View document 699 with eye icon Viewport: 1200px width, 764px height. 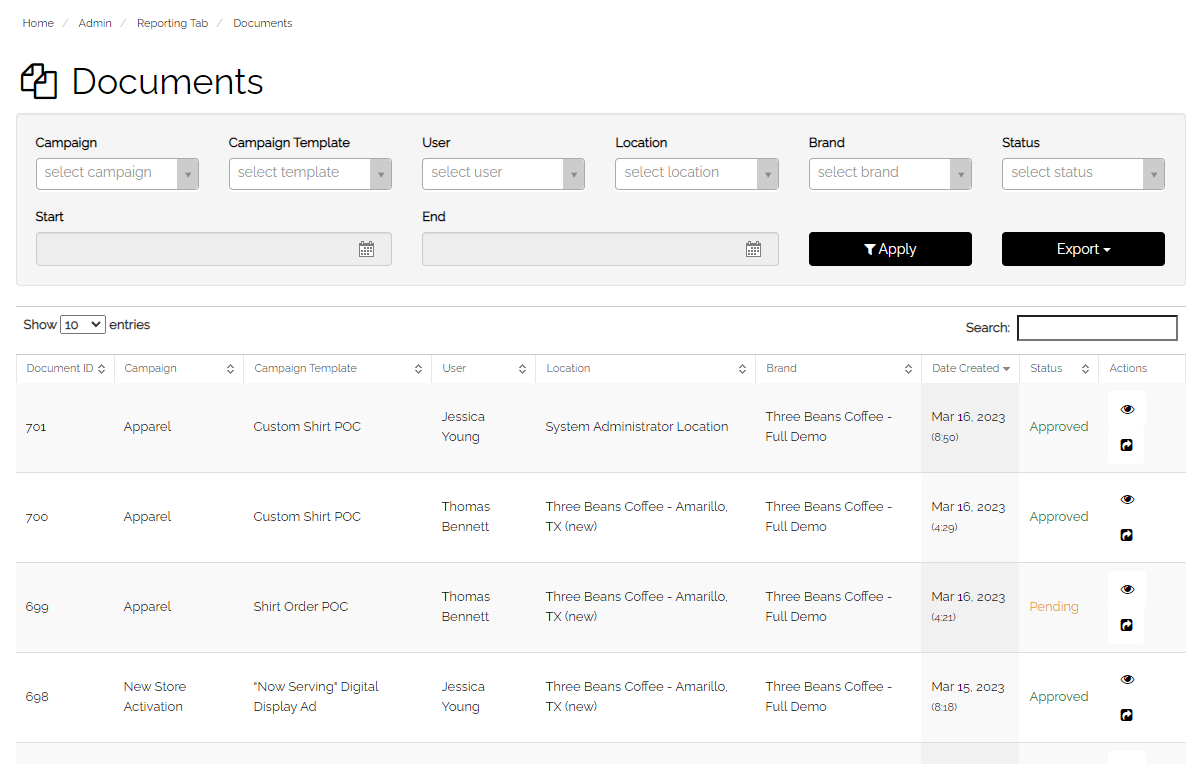point(1127,589)
